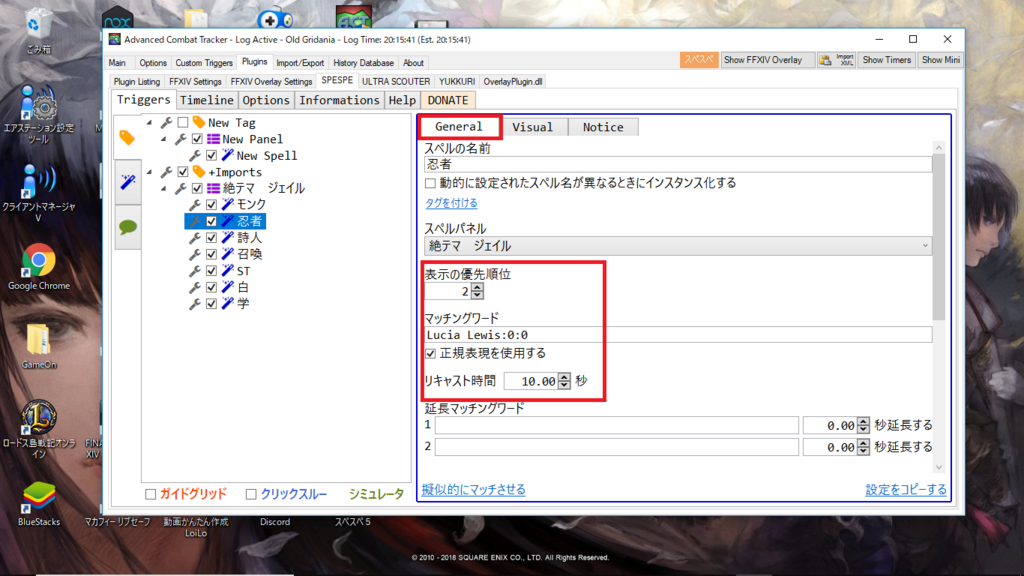Toggle the +Imports checkbox
This screenshot has height=576, width=1024.
tap(183, 172)
